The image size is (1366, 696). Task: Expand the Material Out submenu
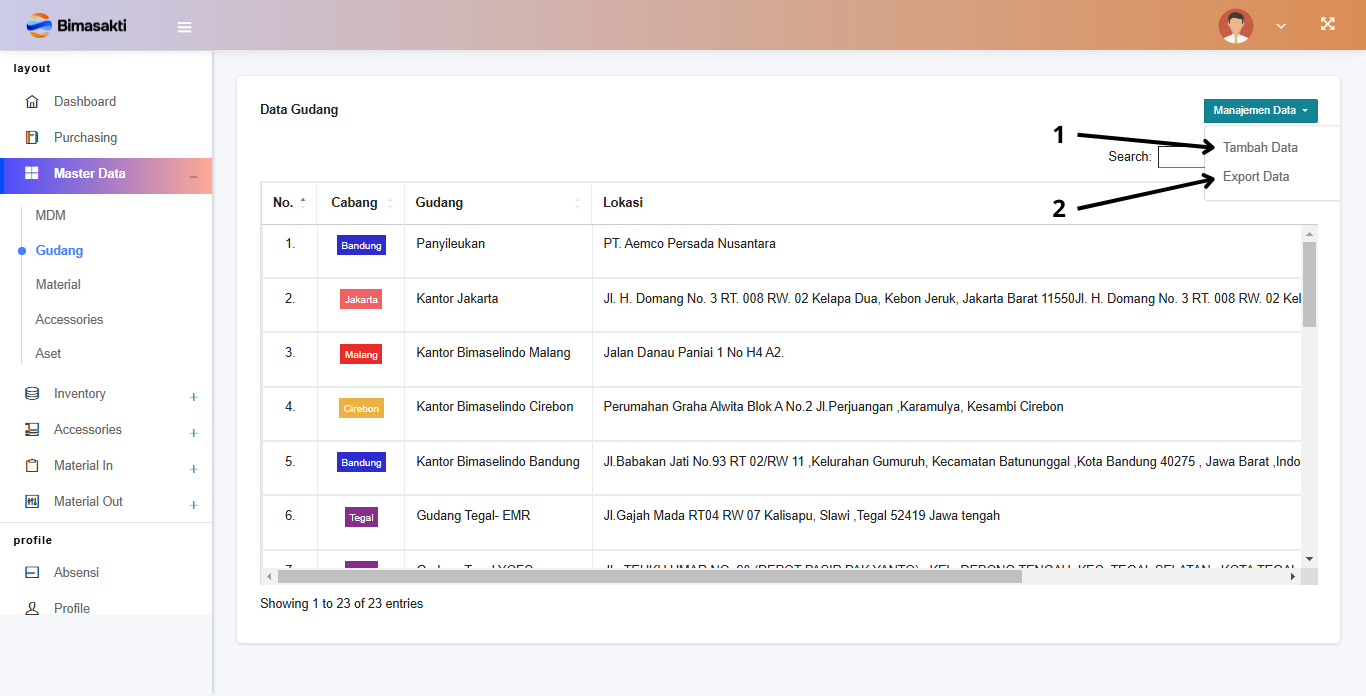point(194,505)
